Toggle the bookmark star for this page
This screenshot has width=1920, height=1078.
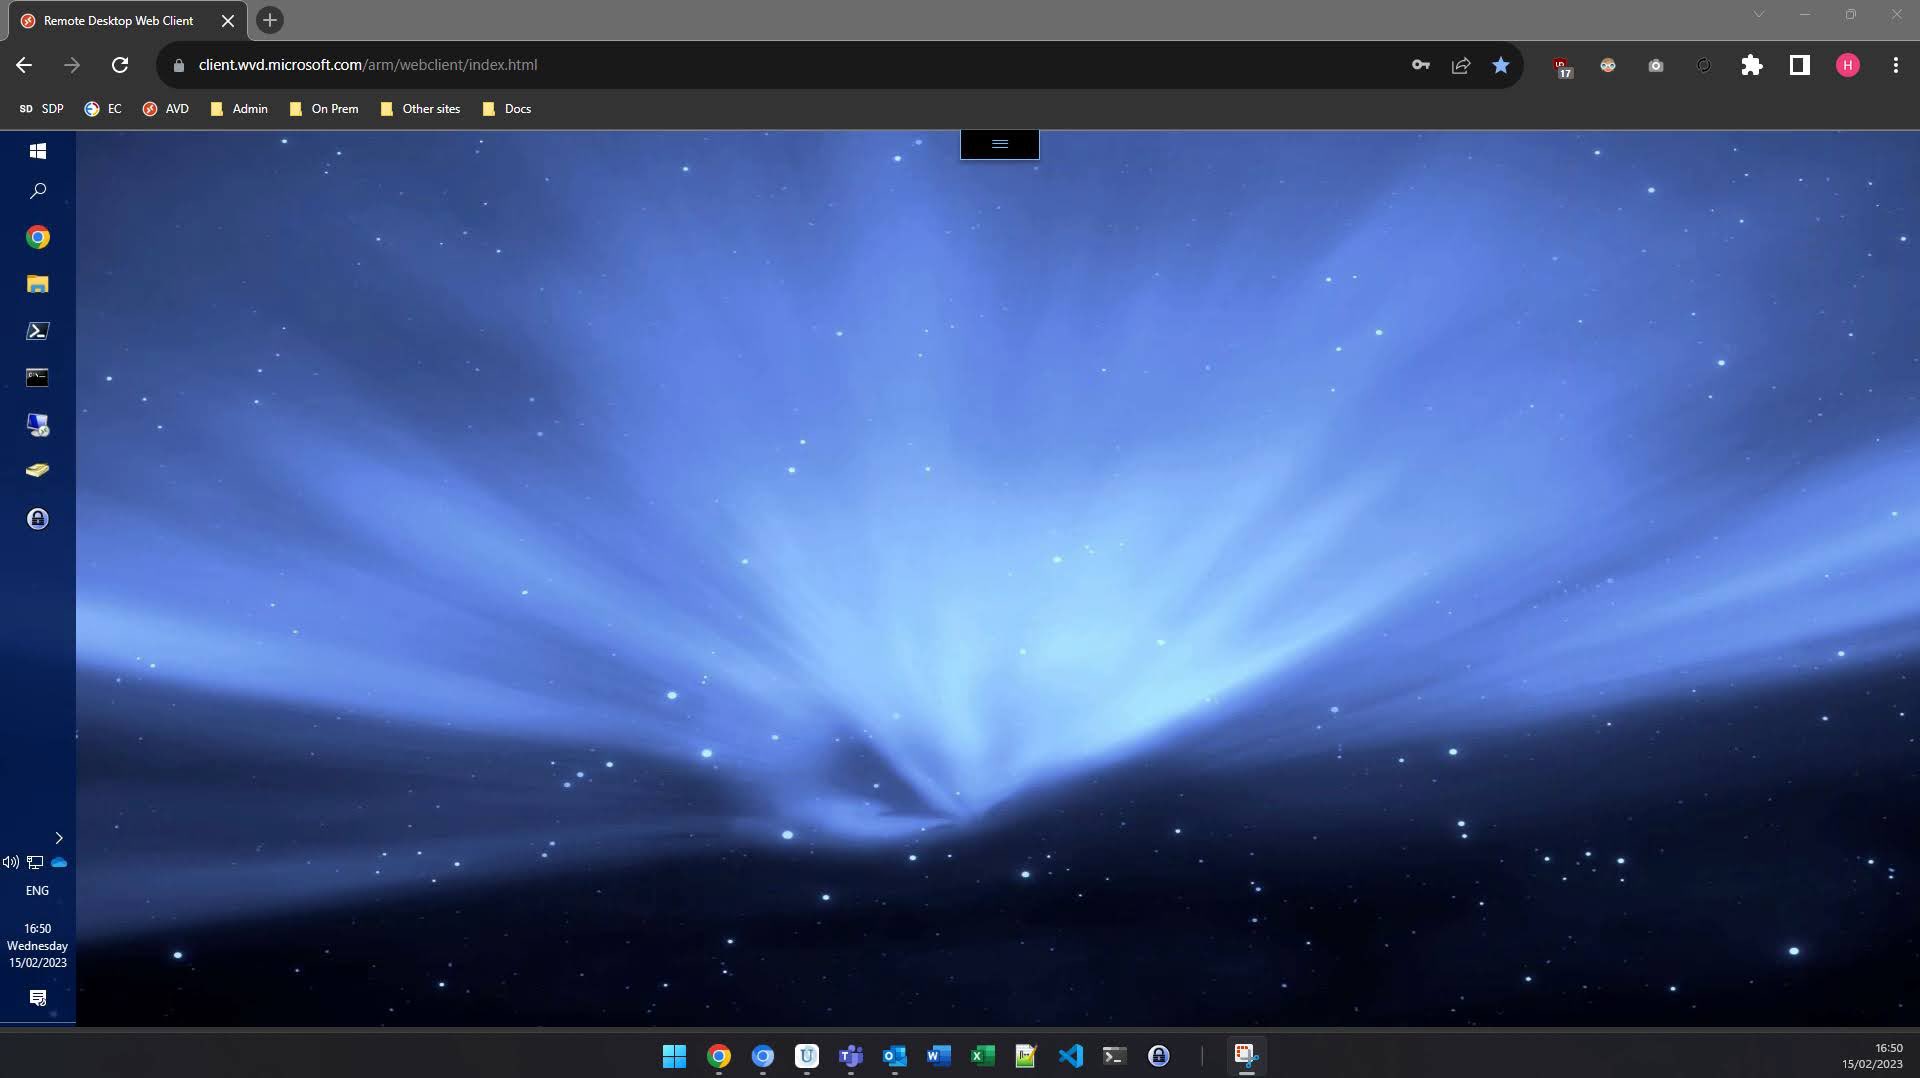[1500, 65]
